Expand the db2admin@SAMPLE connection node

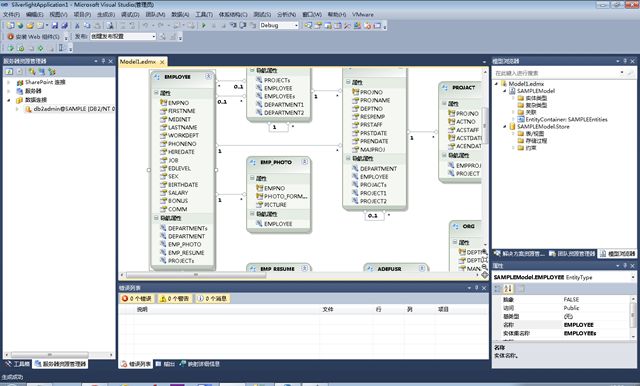pyautogui.click(x=17, y=109)
